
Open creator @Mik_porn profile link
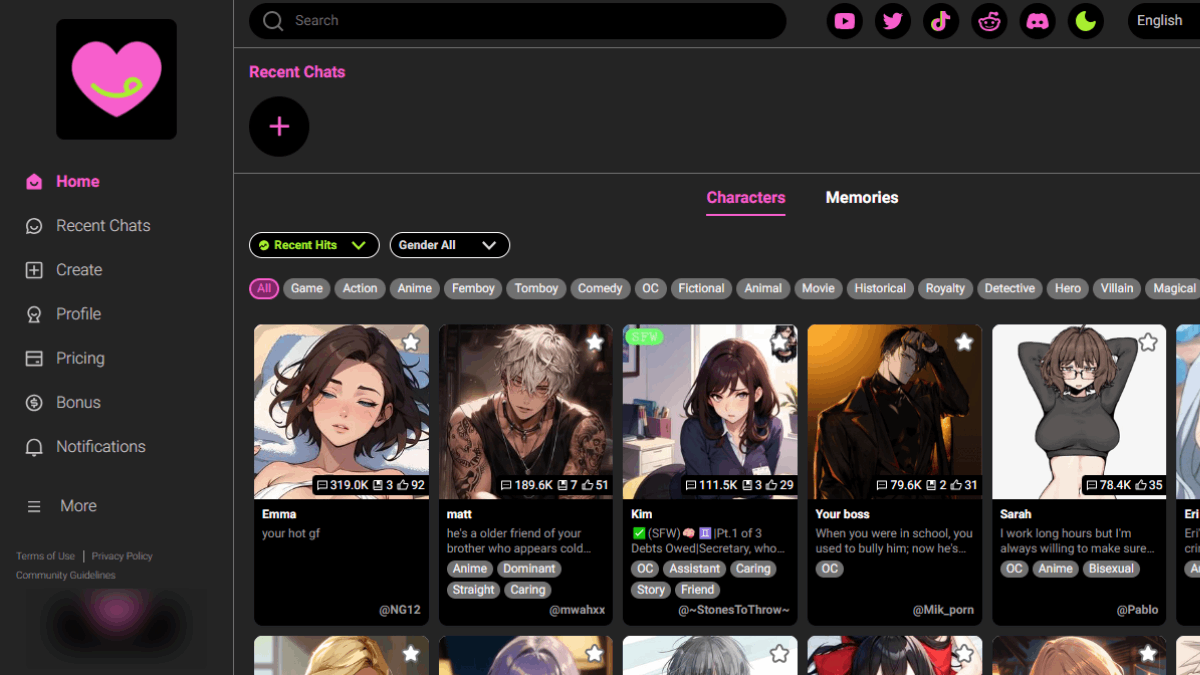click(x=943, y=610)
